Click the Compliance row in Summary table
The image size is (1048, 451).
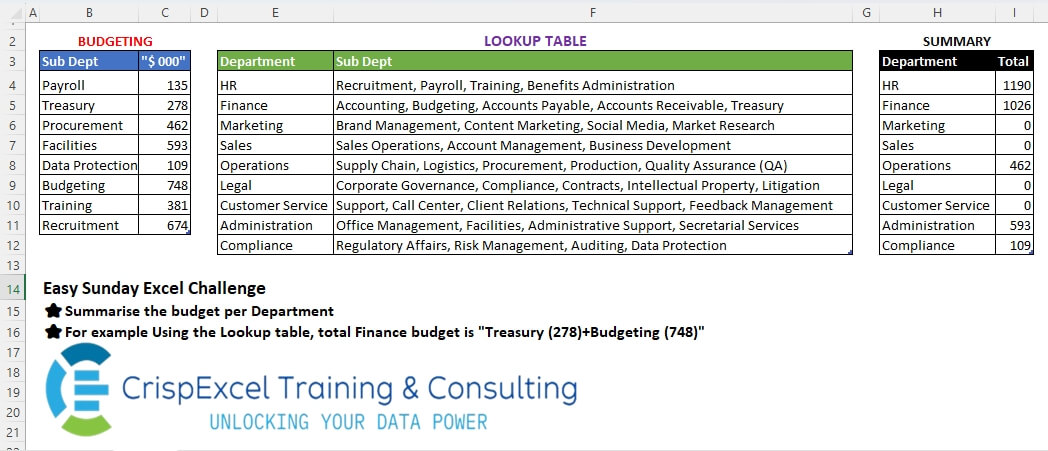pyautogui.click(x=956, y=246)
